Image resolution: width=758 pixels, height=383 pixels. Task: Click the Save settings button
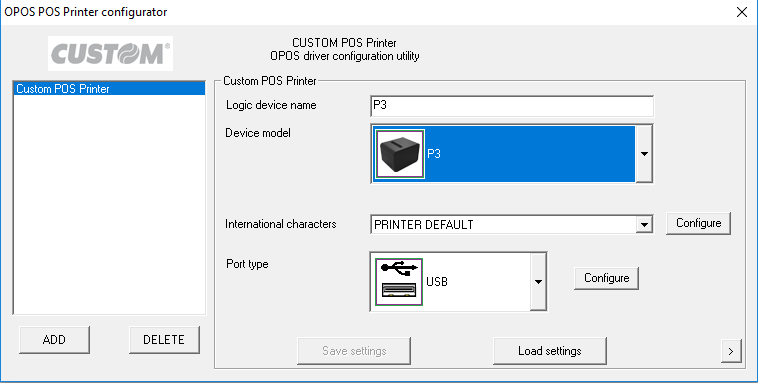354,351
